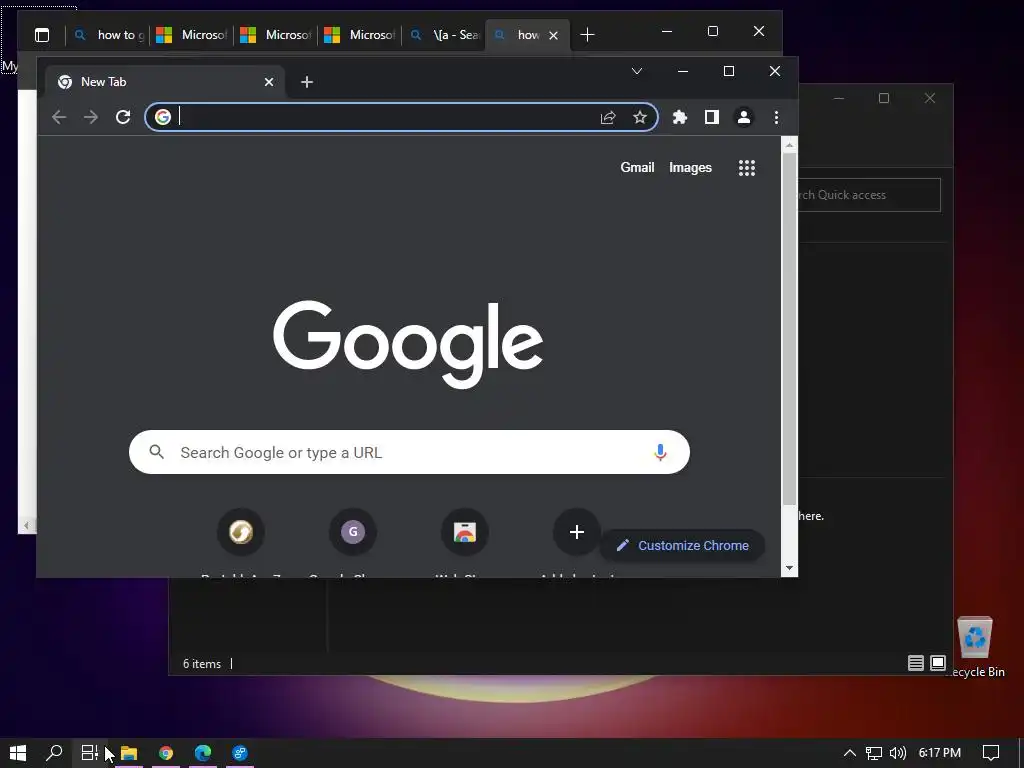Click the Chrome vertical scrollbar thumb
This screenshot has height=768, width=1024.
click(789, 328)
